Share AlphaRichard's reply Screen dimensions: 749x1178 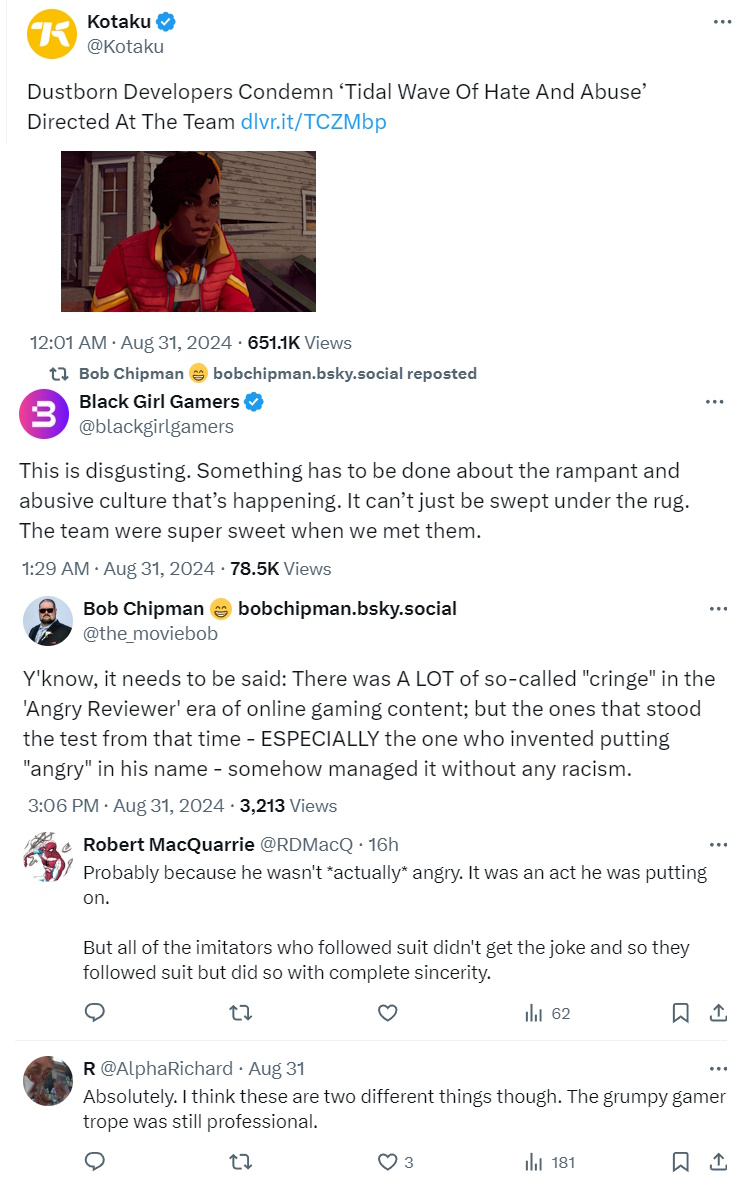(718, 1162)
